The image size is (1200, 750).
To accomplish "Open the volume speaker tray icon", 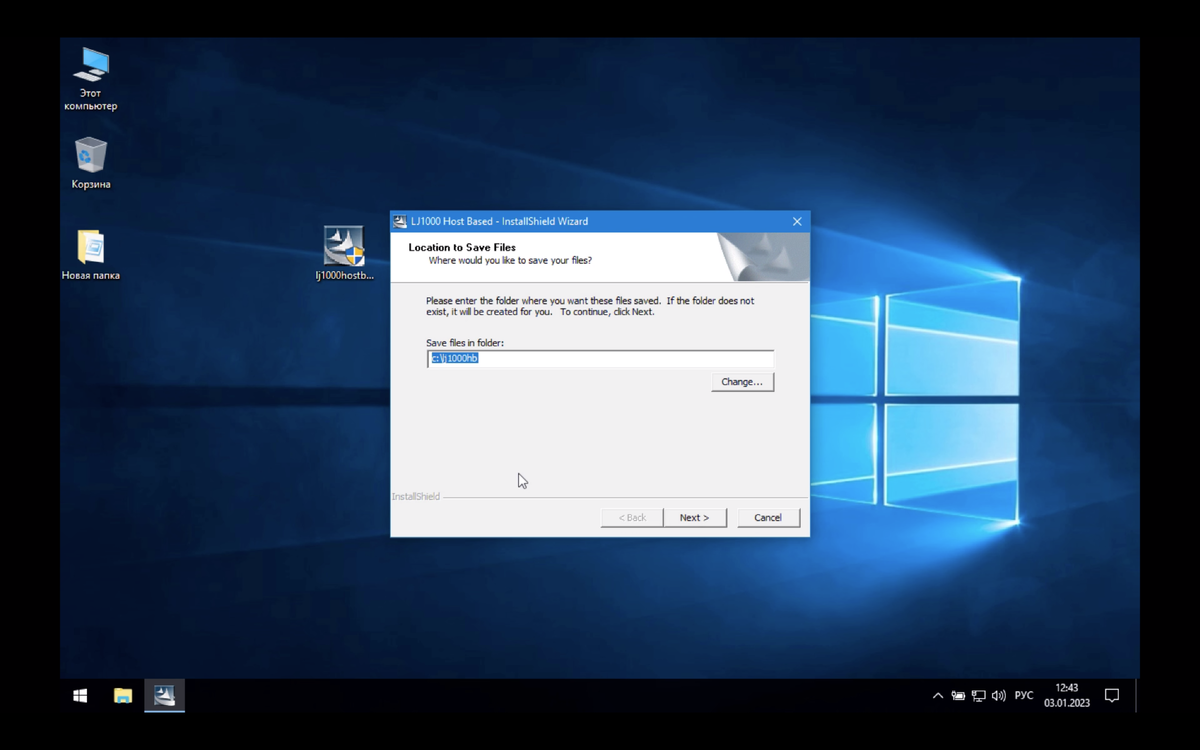I will tap(998, 695).
